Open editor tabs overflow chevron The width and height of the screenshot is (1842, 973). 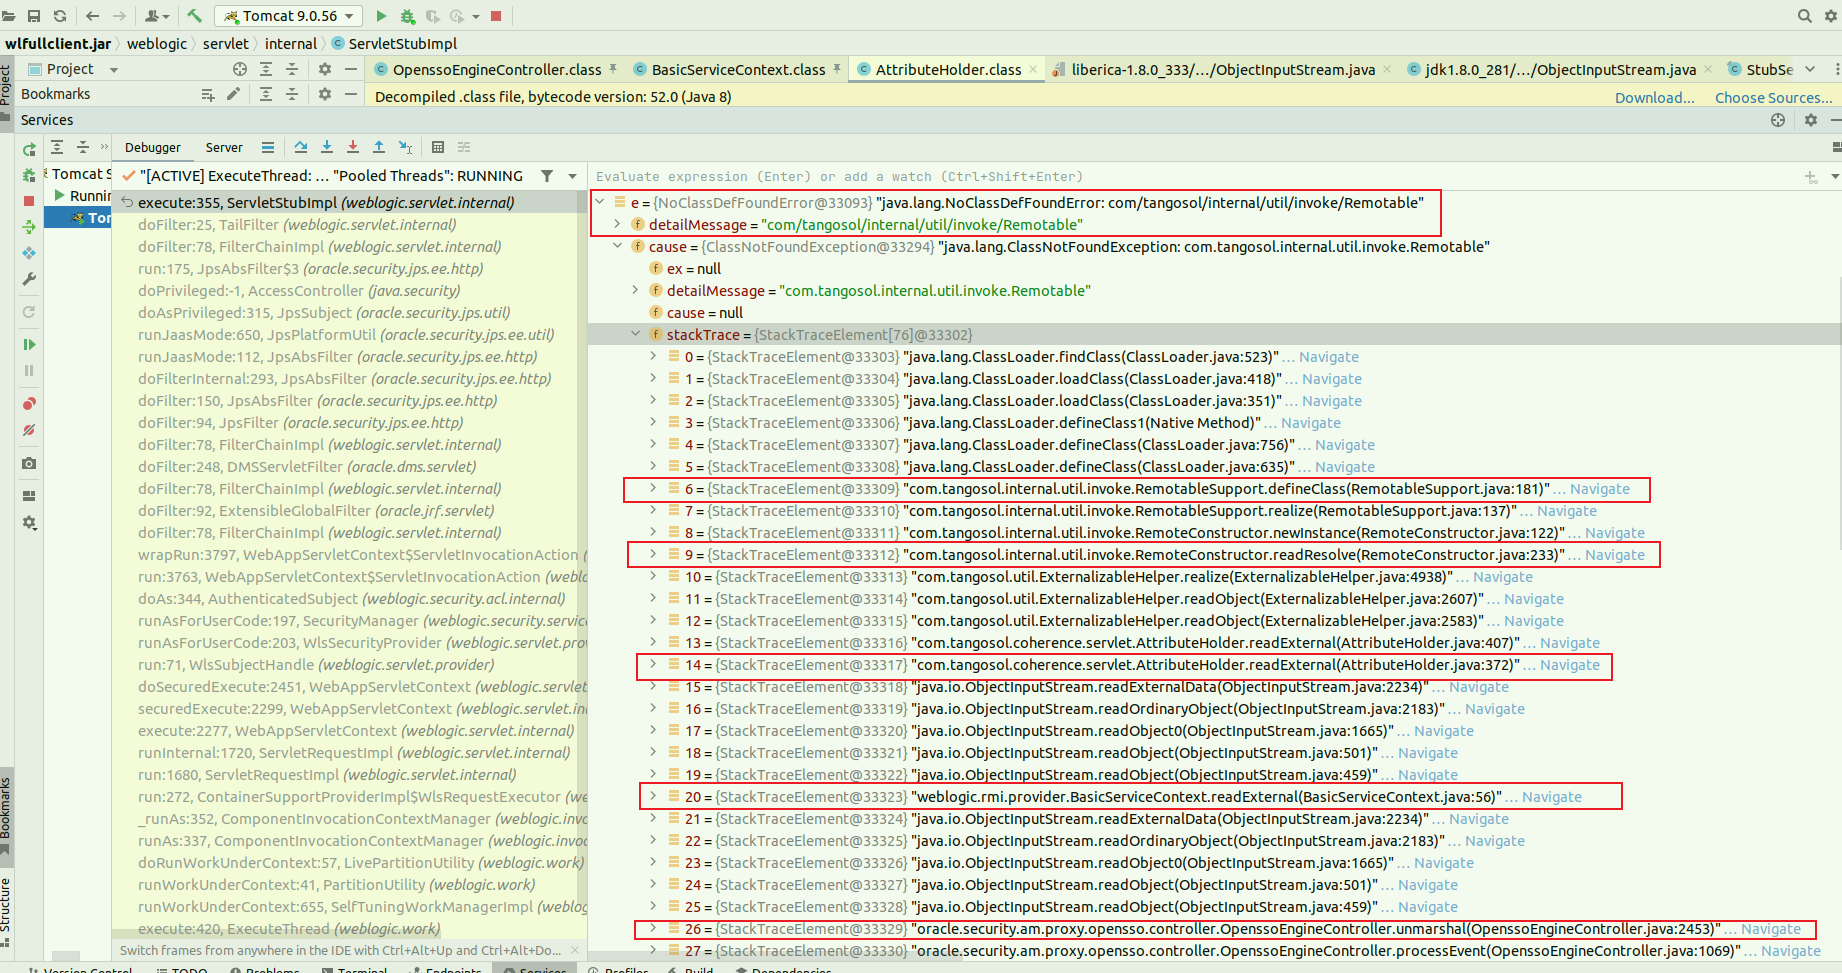click(1810, 69)
